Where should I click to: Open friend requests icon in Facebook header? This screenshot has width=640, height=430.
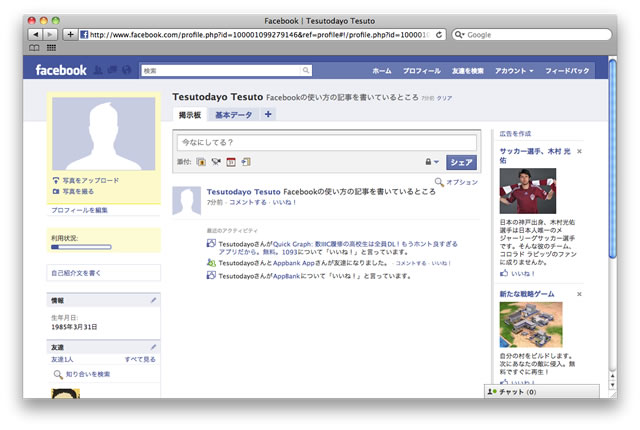pos(98,70)
